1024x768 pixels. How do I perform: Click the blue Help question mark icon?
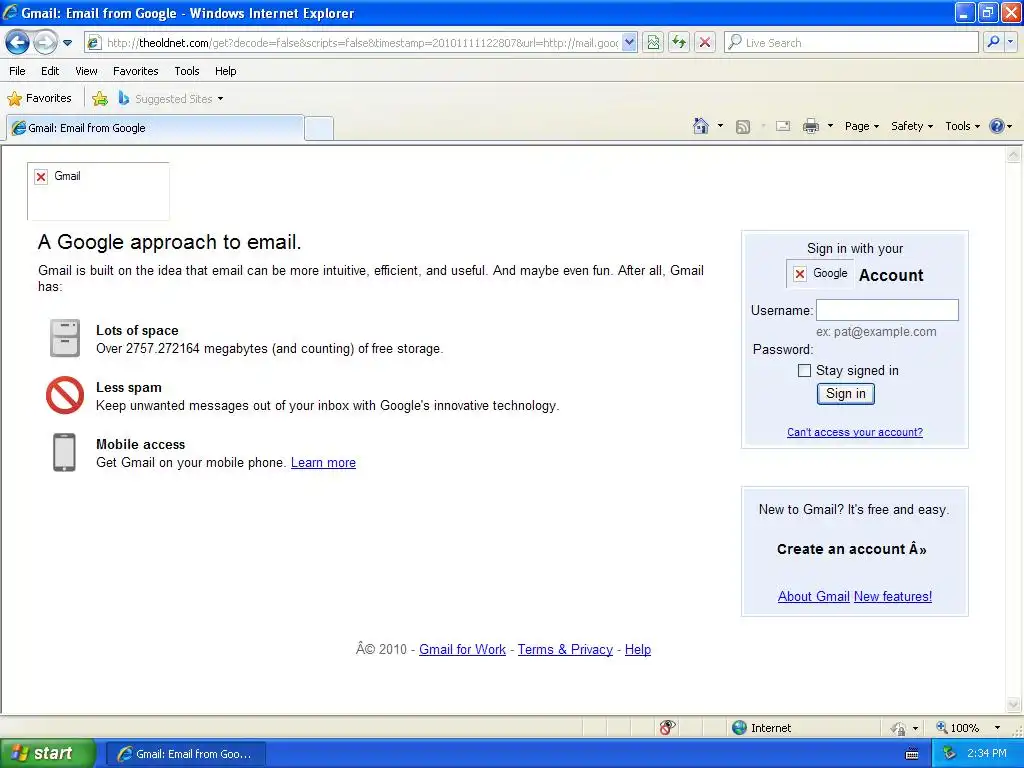coord(997,126)
